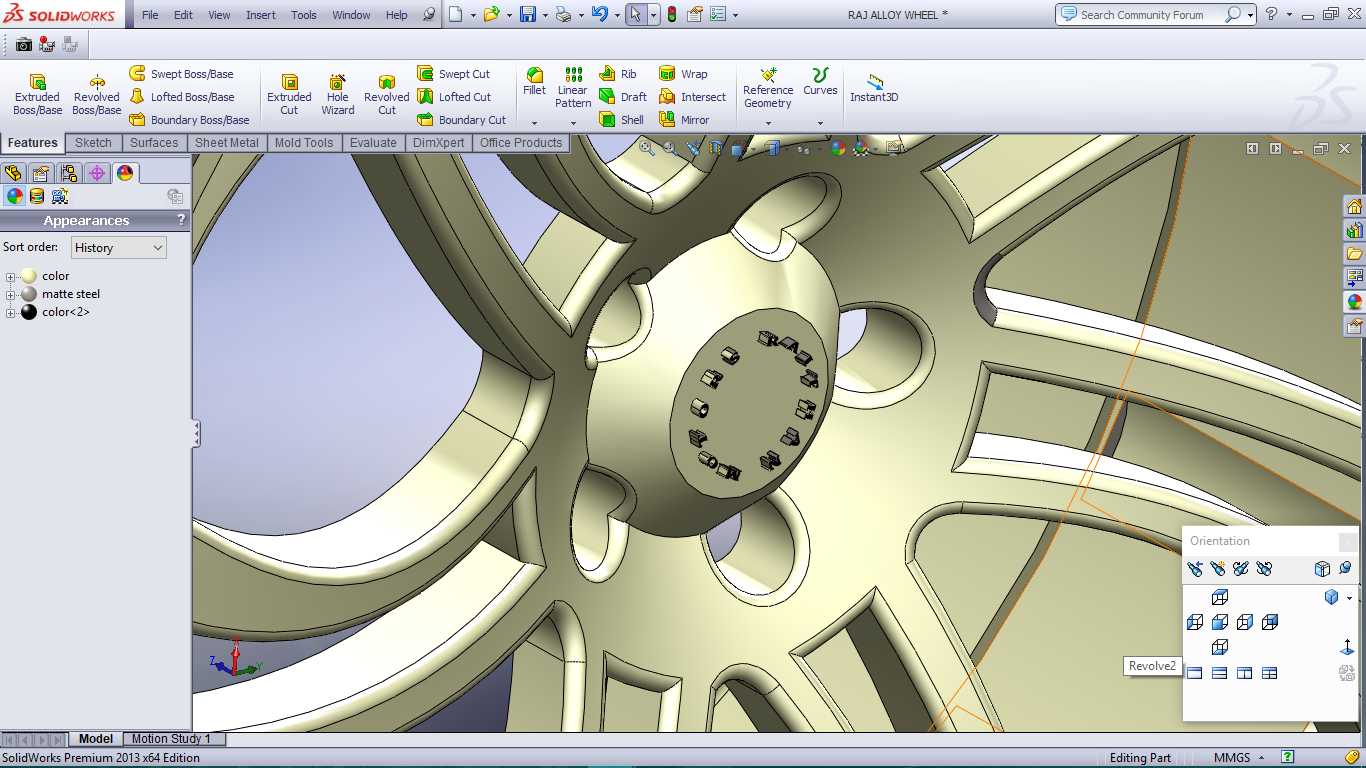Select the Fillet tool
Screen dimensions: 1366x768
534,82
